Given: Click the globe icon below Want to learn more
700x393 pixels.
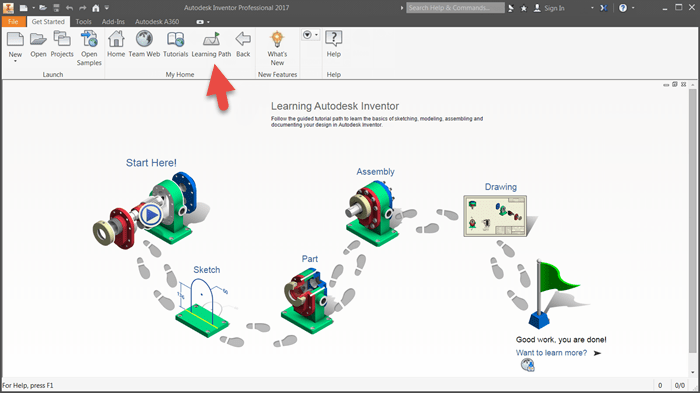Looking at the screenshot, I should point(528,365).
